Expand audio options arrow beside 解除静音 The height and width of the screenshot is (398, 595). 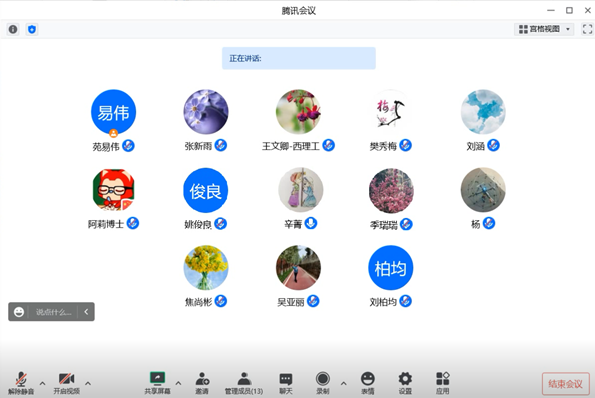(x=42, y=383)
